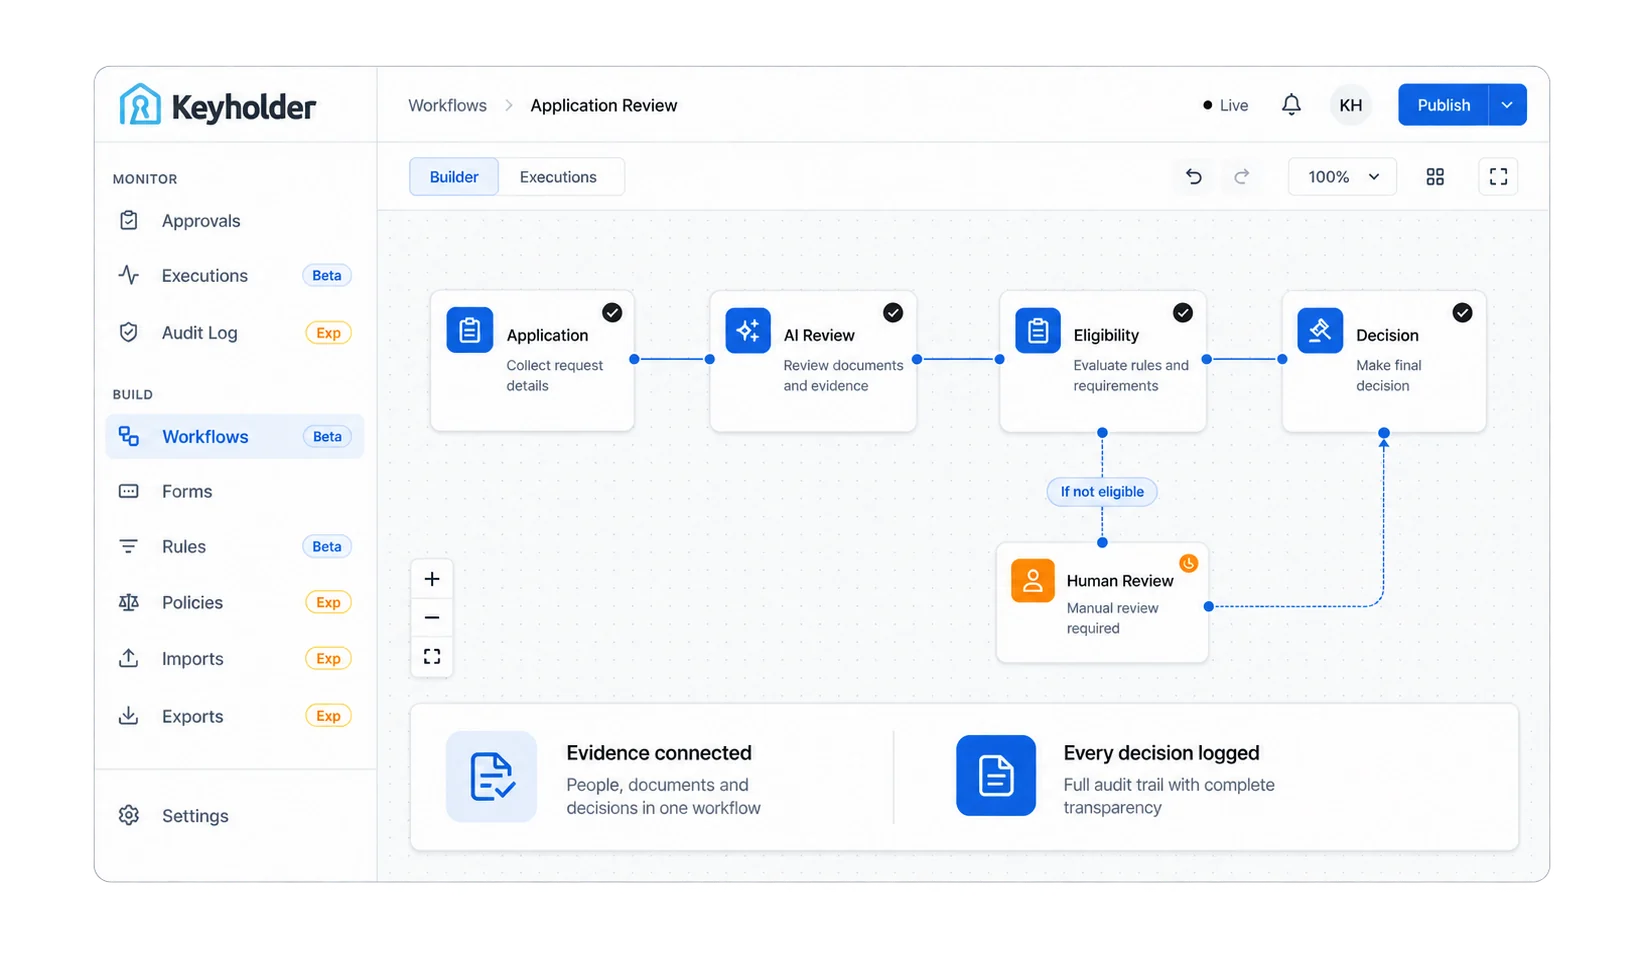The height and width of the screenshot is (957, 1644).
Task: Click the Exp badge next to Imports
Action: [328, 658]
